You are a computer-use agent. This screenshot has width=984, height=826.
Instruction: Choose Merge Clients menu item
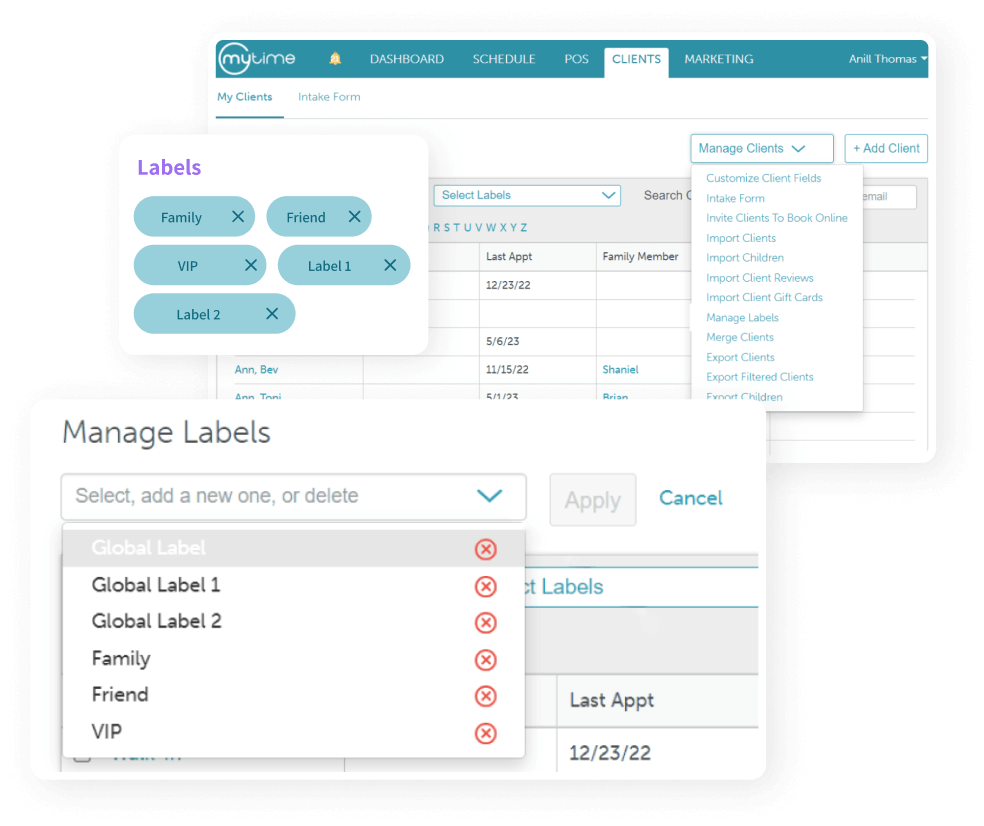pyautogui.click(x=740, y=337)
